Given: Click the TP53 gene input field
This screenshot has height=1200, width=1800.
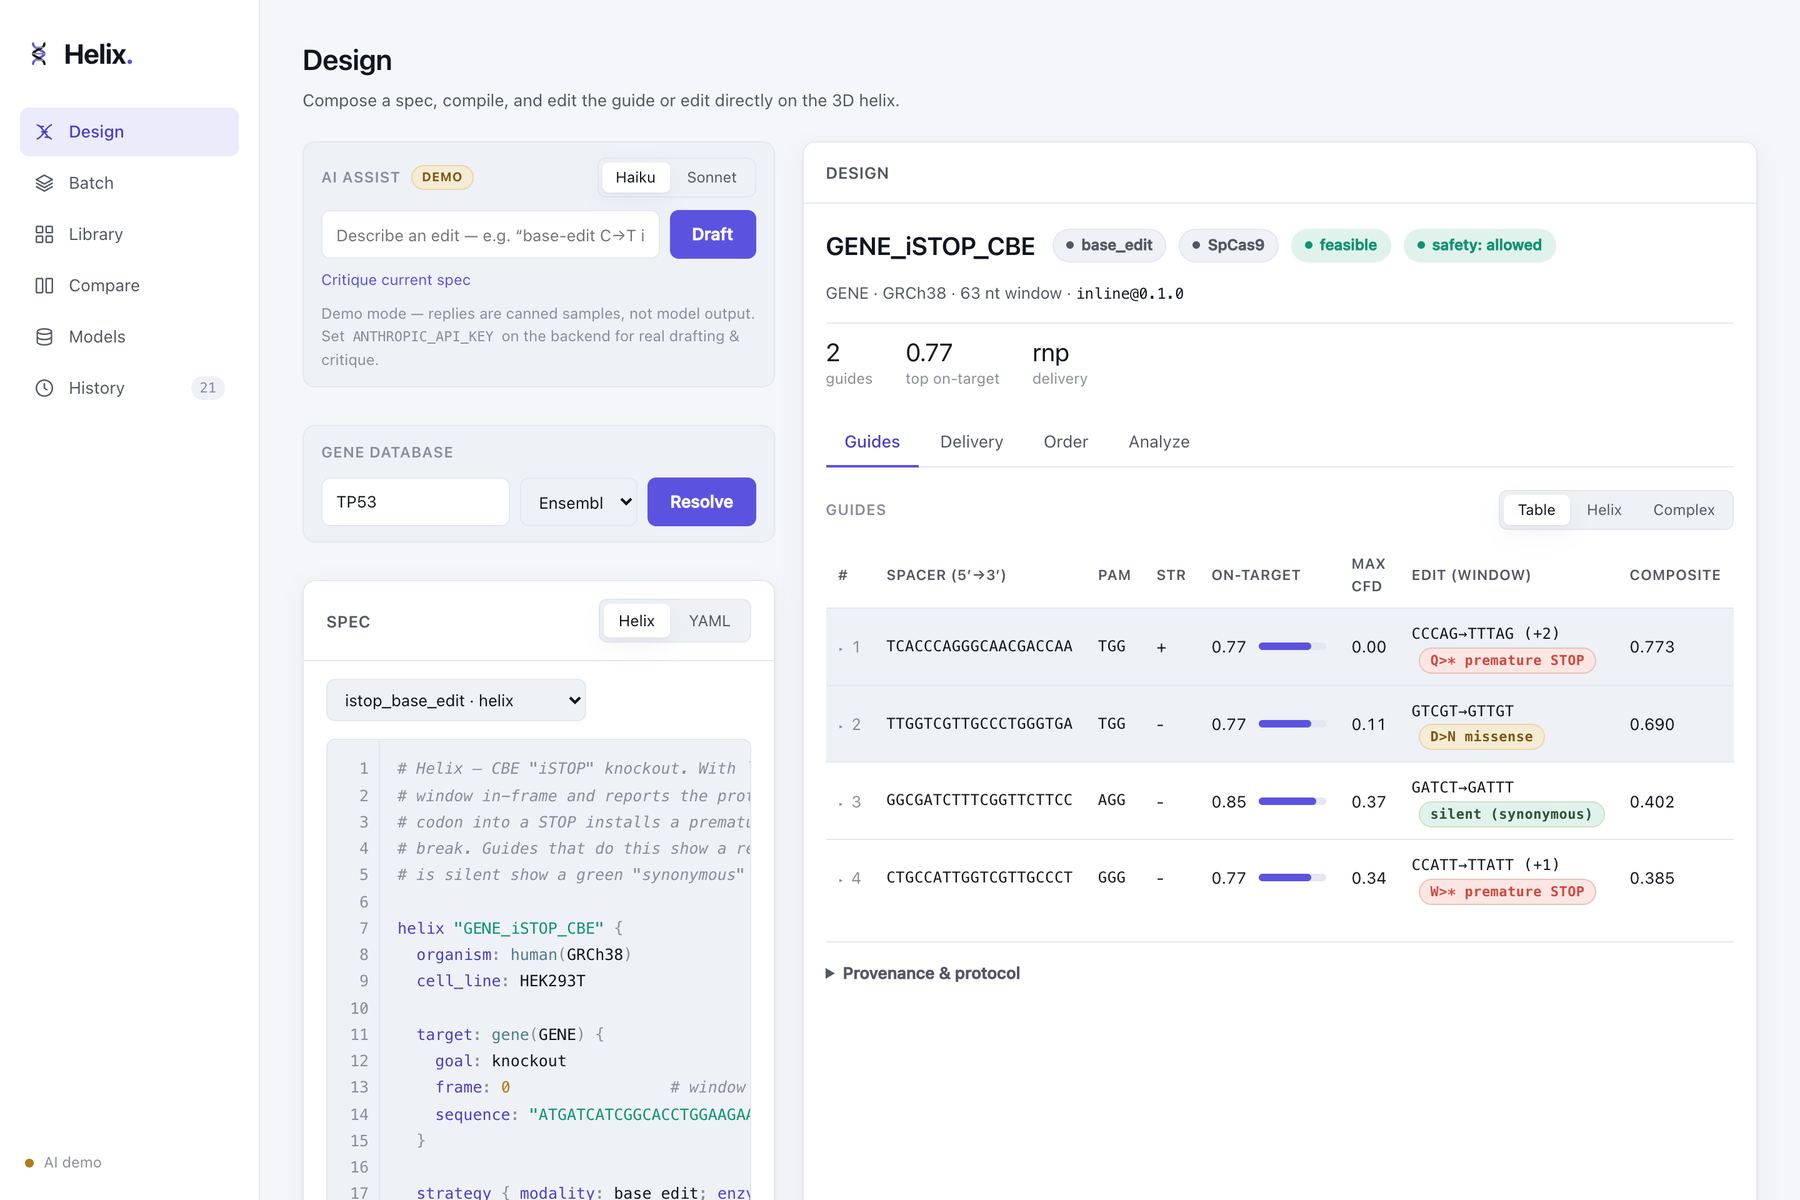Looking at the screenshot, I should tap(415, 502).
